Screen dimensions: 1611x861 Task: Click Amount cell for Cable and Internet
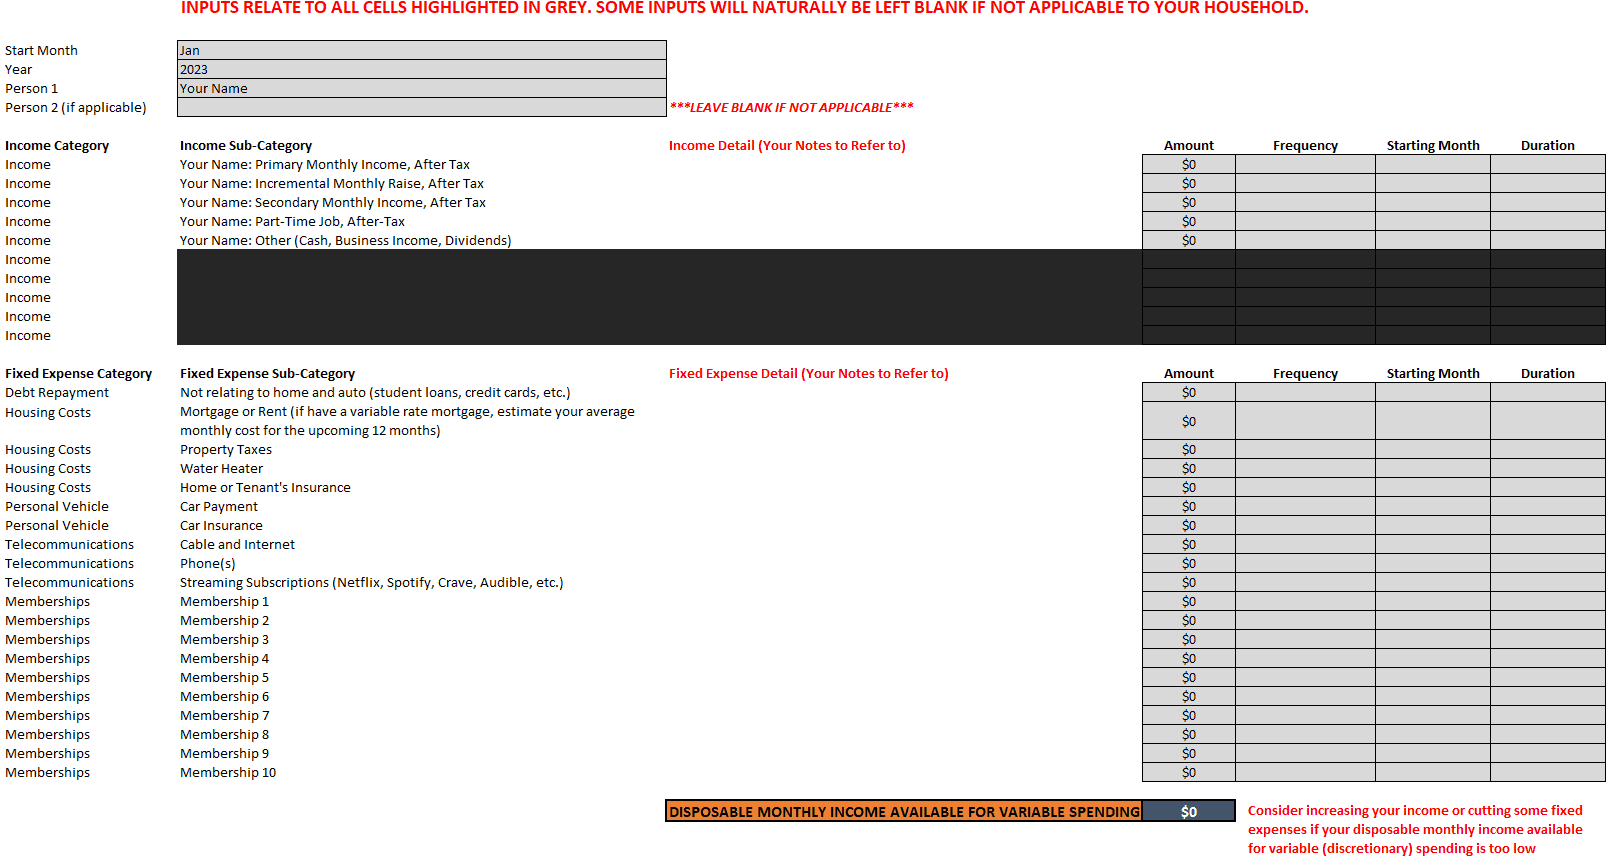pyautogui.click(x=1188, y=544)
